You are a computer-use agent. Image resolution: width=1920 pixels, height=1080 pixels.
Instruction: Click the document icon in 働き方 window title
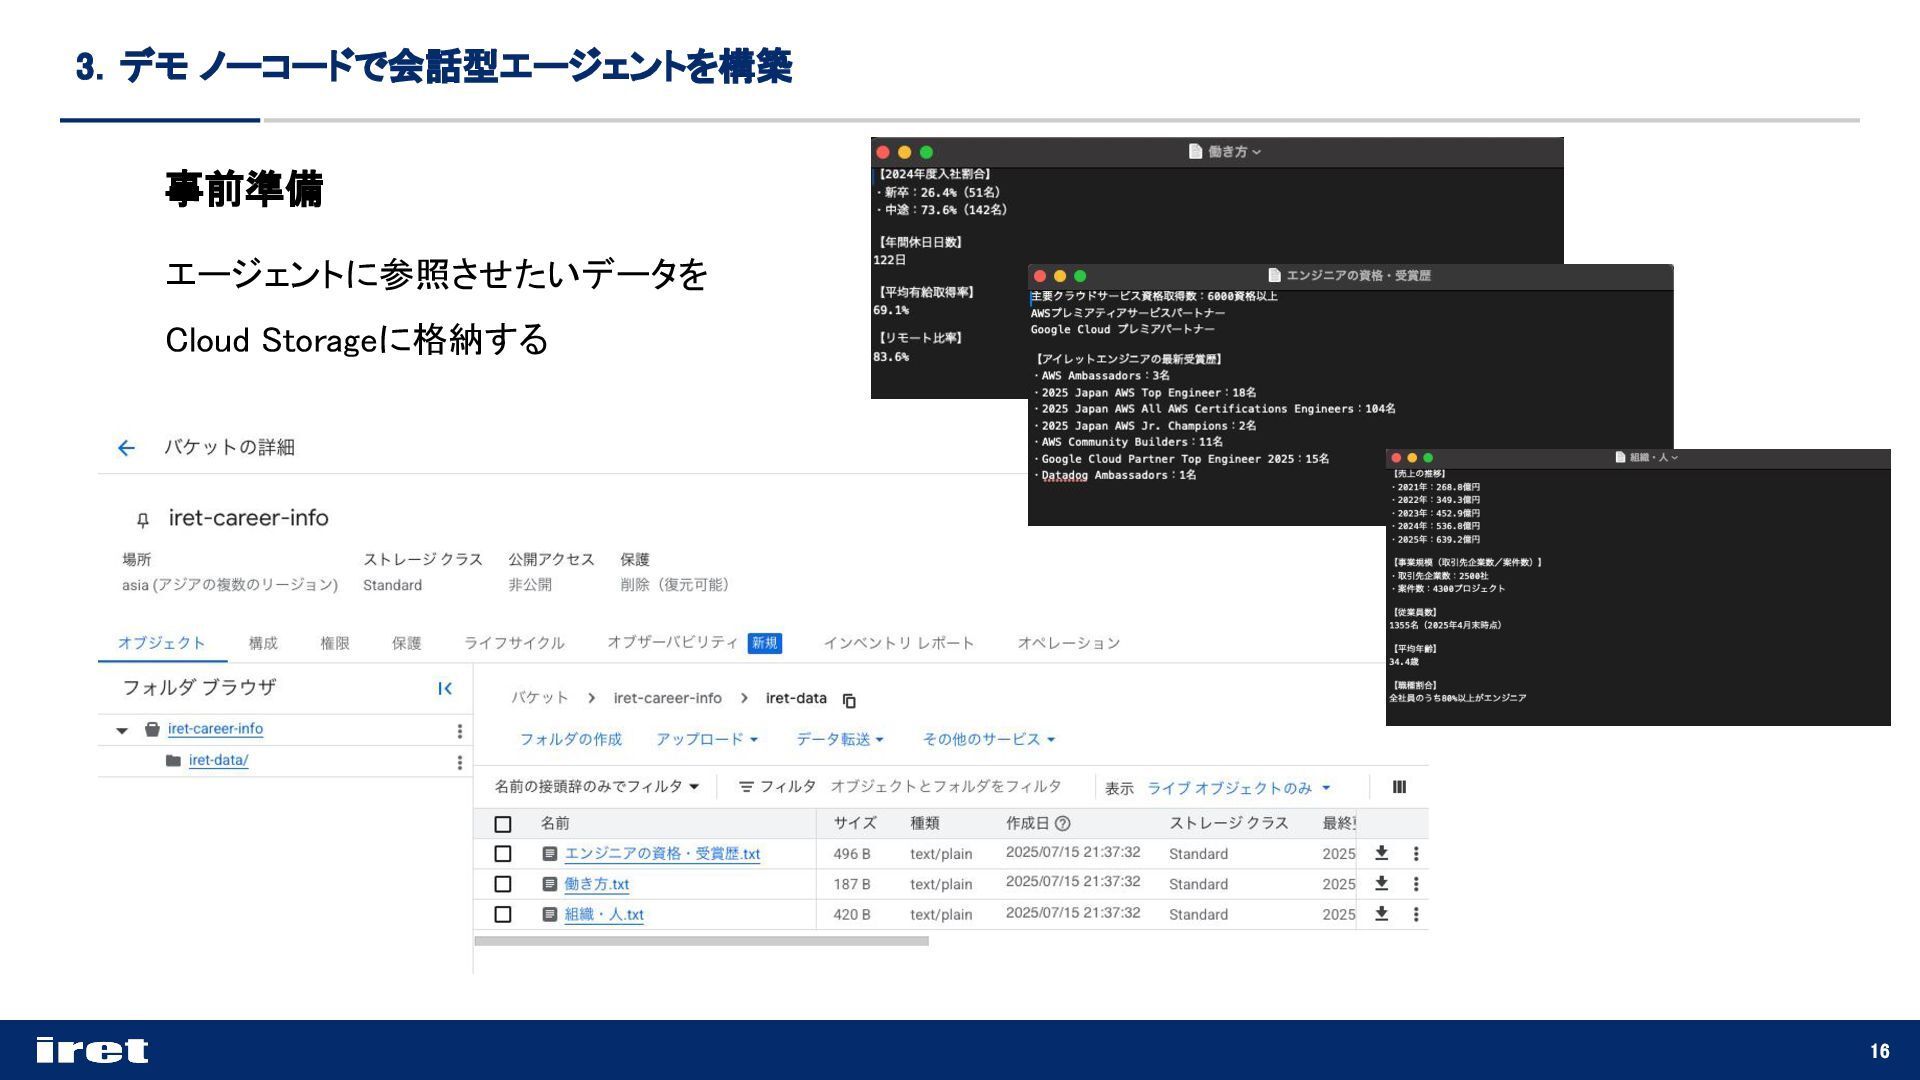pyautogui.click(x=1195, y=151)
